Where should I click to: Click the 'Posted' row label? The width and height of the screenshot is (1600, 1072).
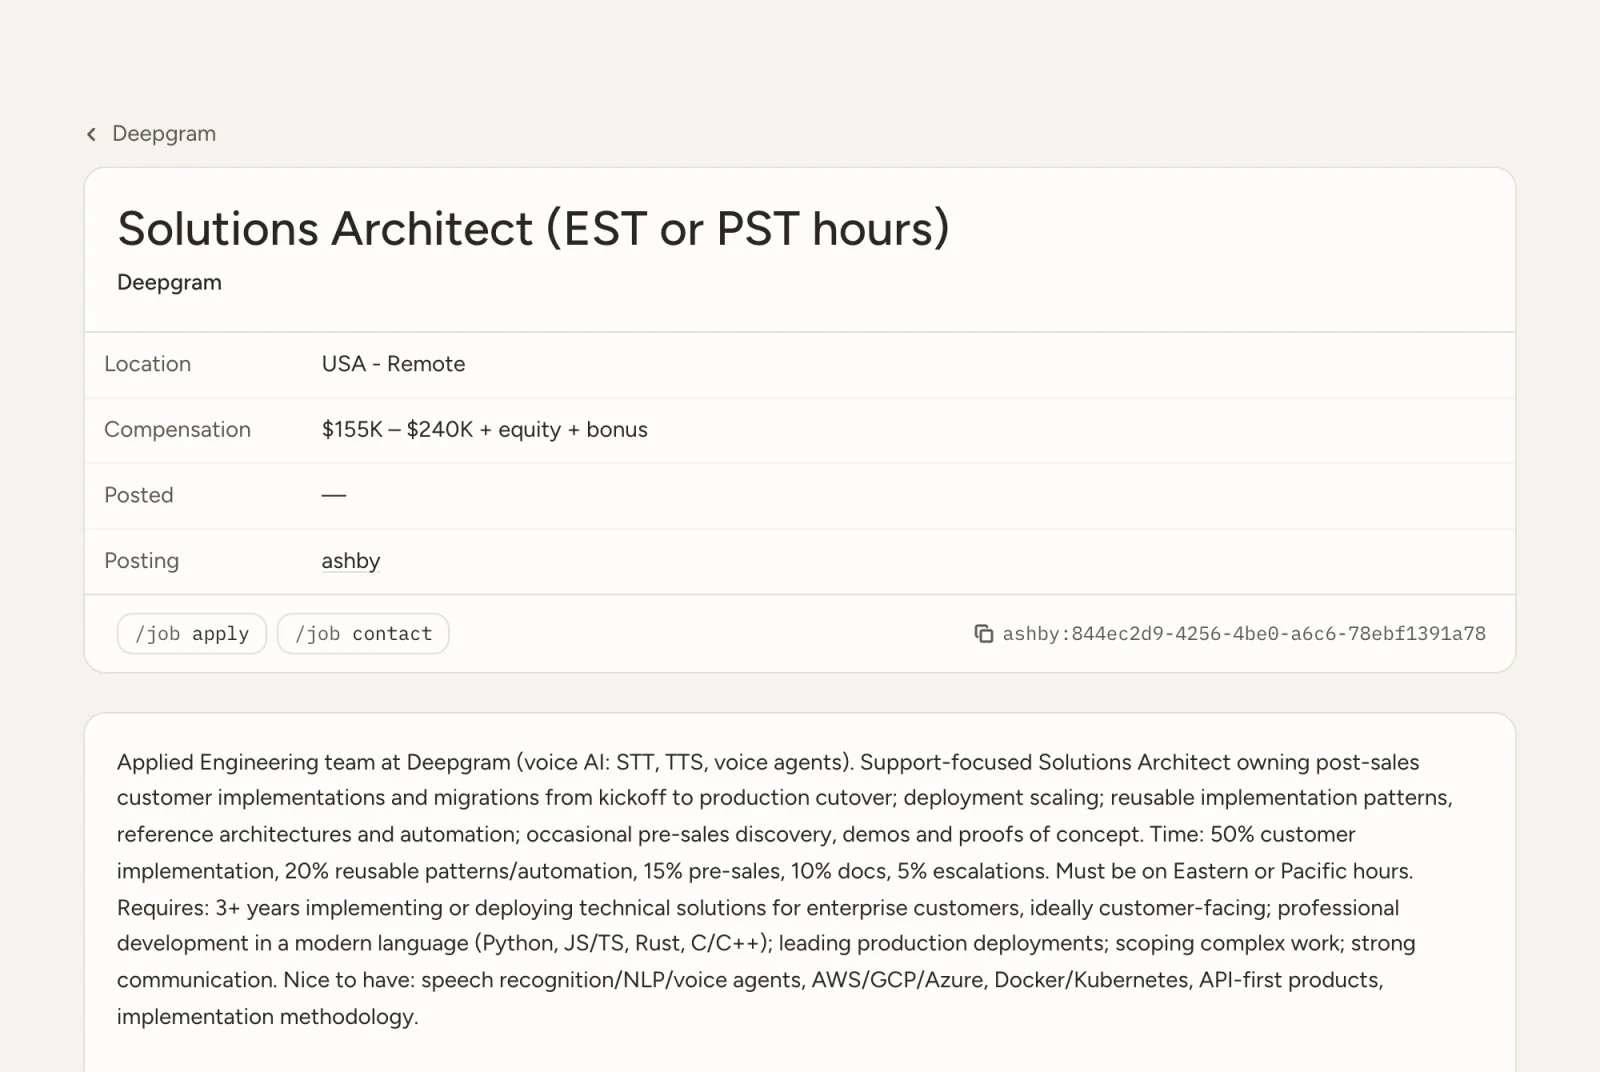(138, 495)
